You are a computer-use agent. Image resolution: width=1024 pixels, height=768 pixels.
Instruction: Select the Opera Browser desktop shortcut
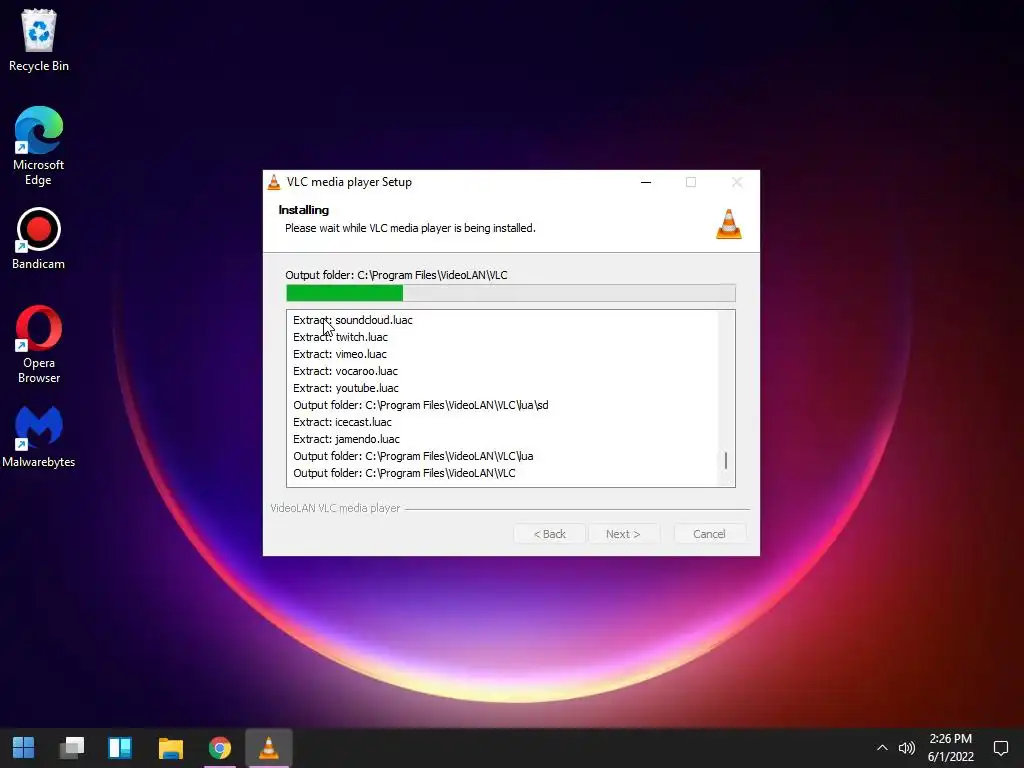pos(39,344)
